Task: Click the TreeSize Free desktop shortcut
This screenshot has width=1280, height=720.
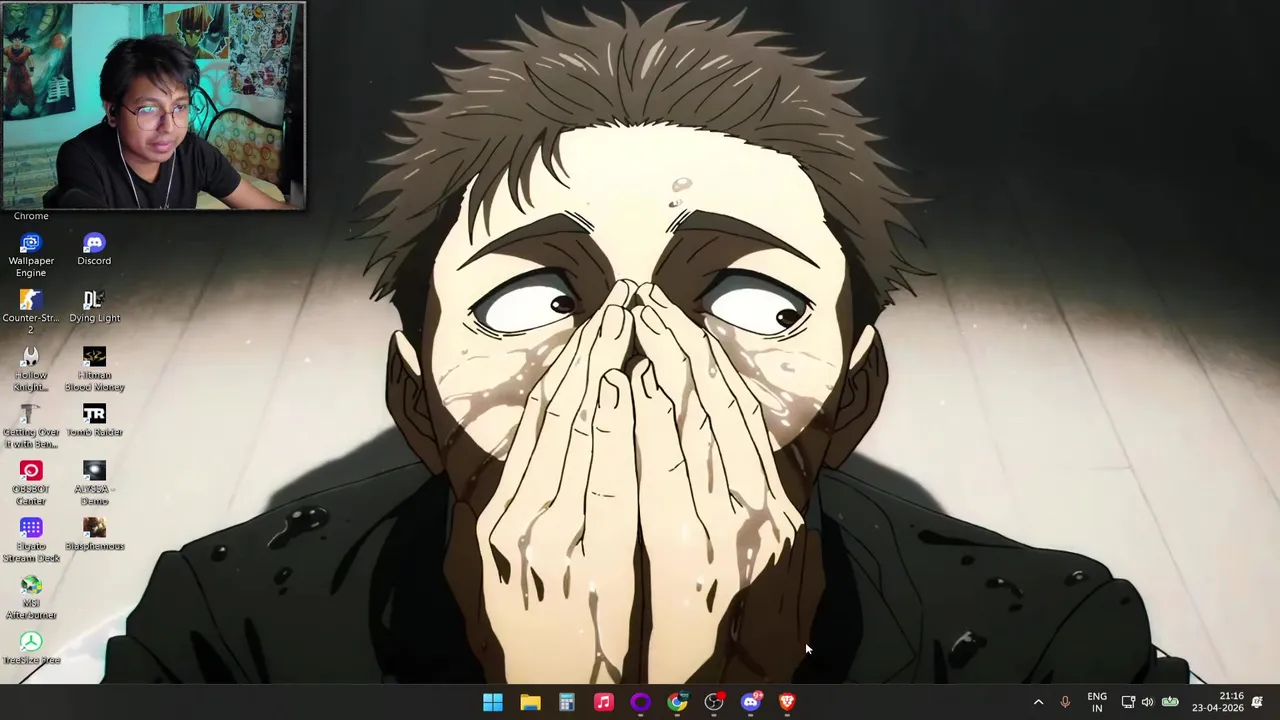Action: pyautogui.click(x=31, y=648)
